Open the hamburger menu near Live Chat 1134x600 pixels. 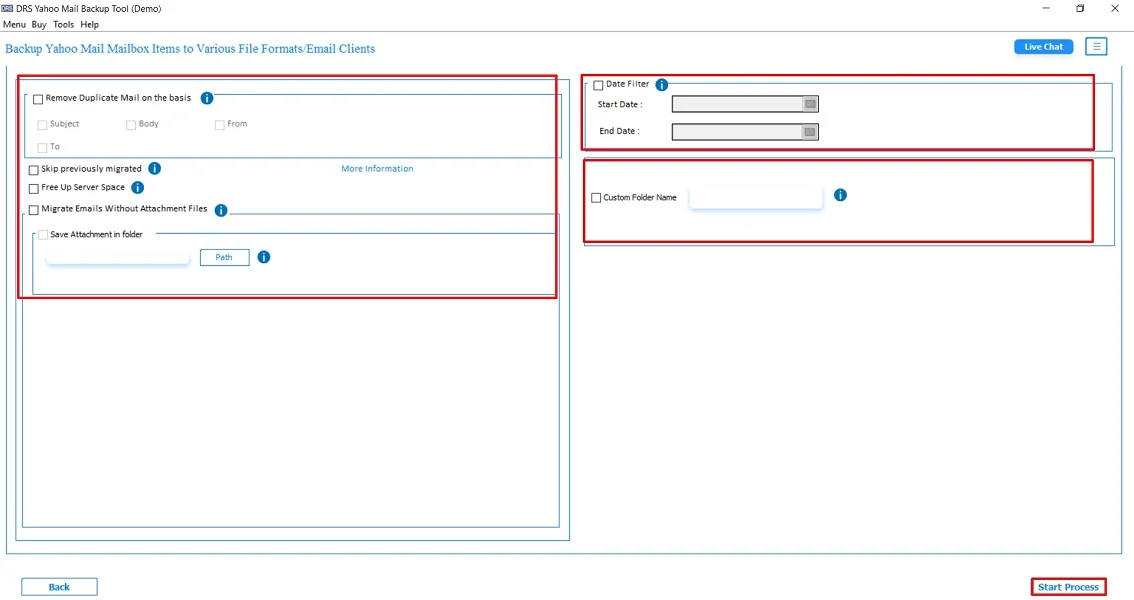(x=1097, y=46)
